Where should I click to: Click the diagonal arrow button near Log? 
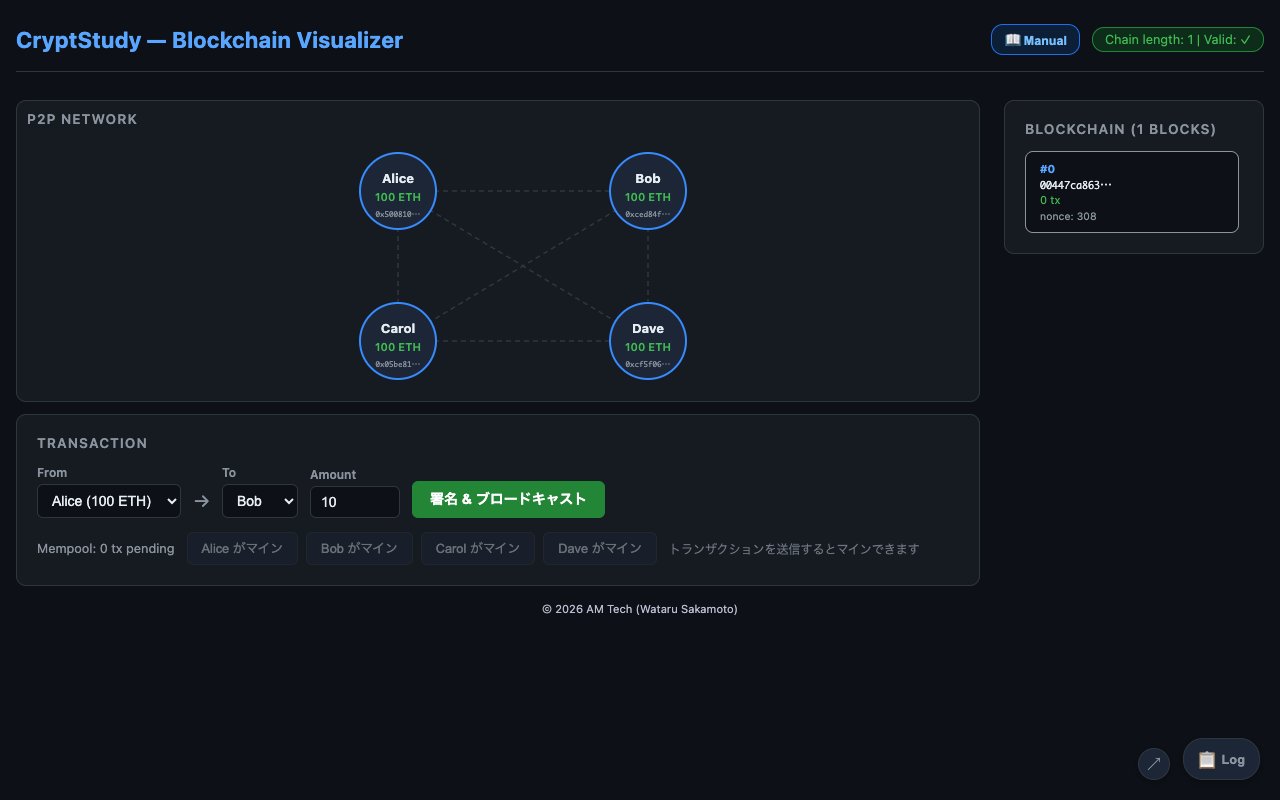(x=1154, y=764)
